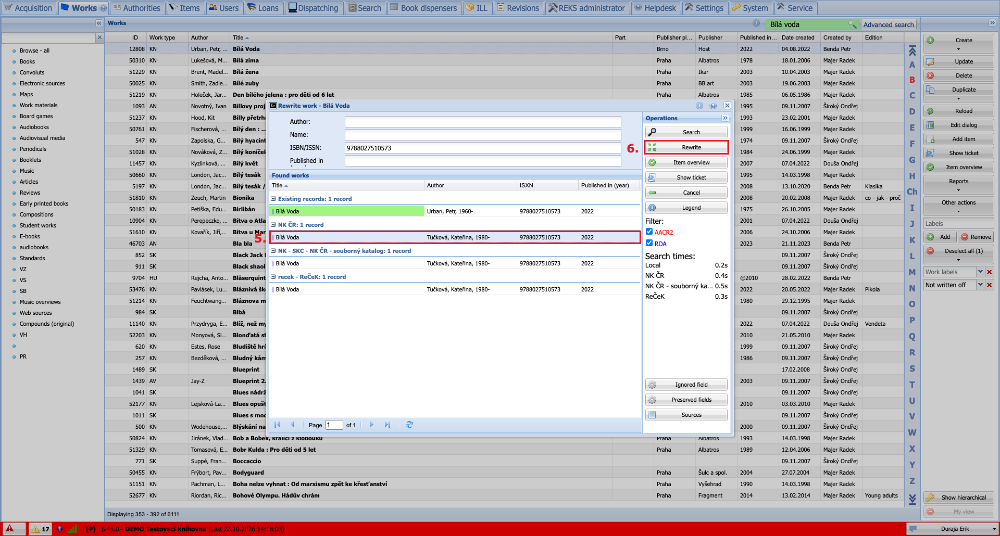Image resolution: width=1000 pixels, height=536 pixels.
Task: Open the Acquisition tab
Action: [28, 8]
